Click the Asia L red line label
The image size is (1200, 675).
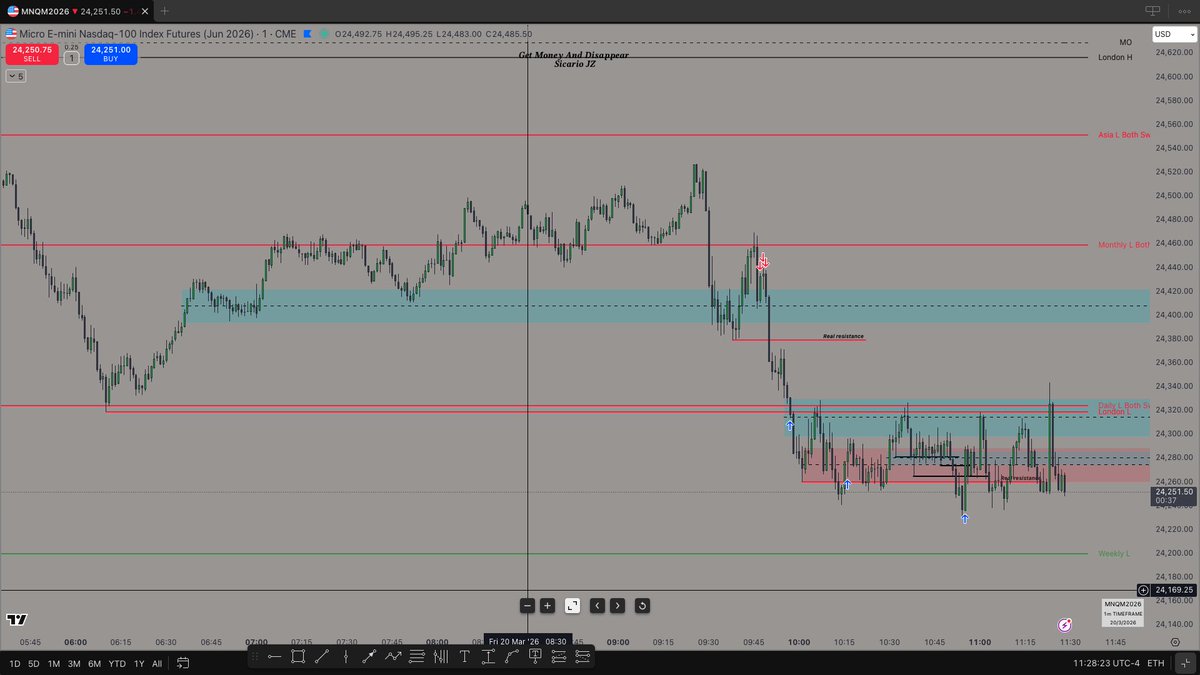(x=1124, y=134)
